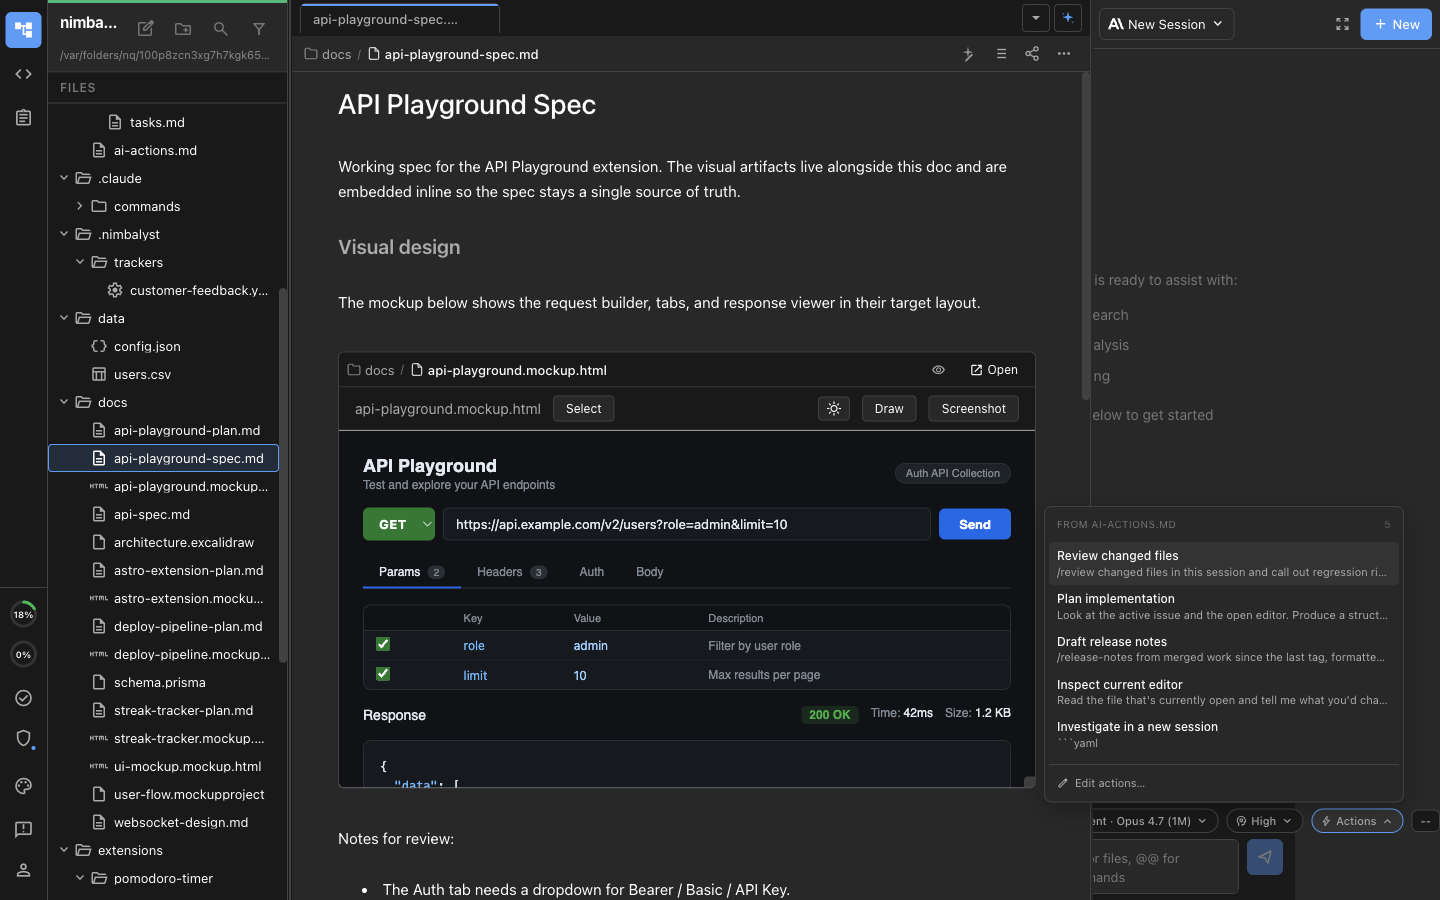Collapse the Actions dropdown
This screenshot has width=1440, height=900.
(1357, 821)
